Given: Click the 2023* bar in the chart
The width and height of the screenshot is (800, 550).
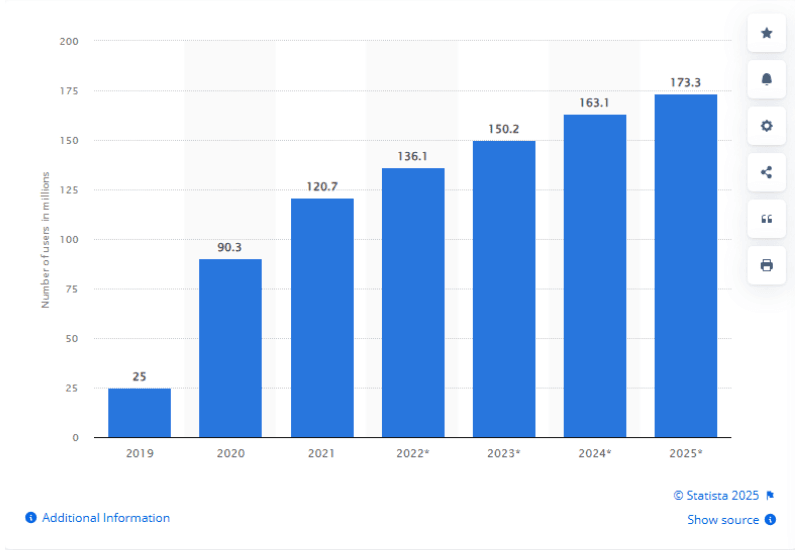Looking at the screenshot, I should coord(504,289).
